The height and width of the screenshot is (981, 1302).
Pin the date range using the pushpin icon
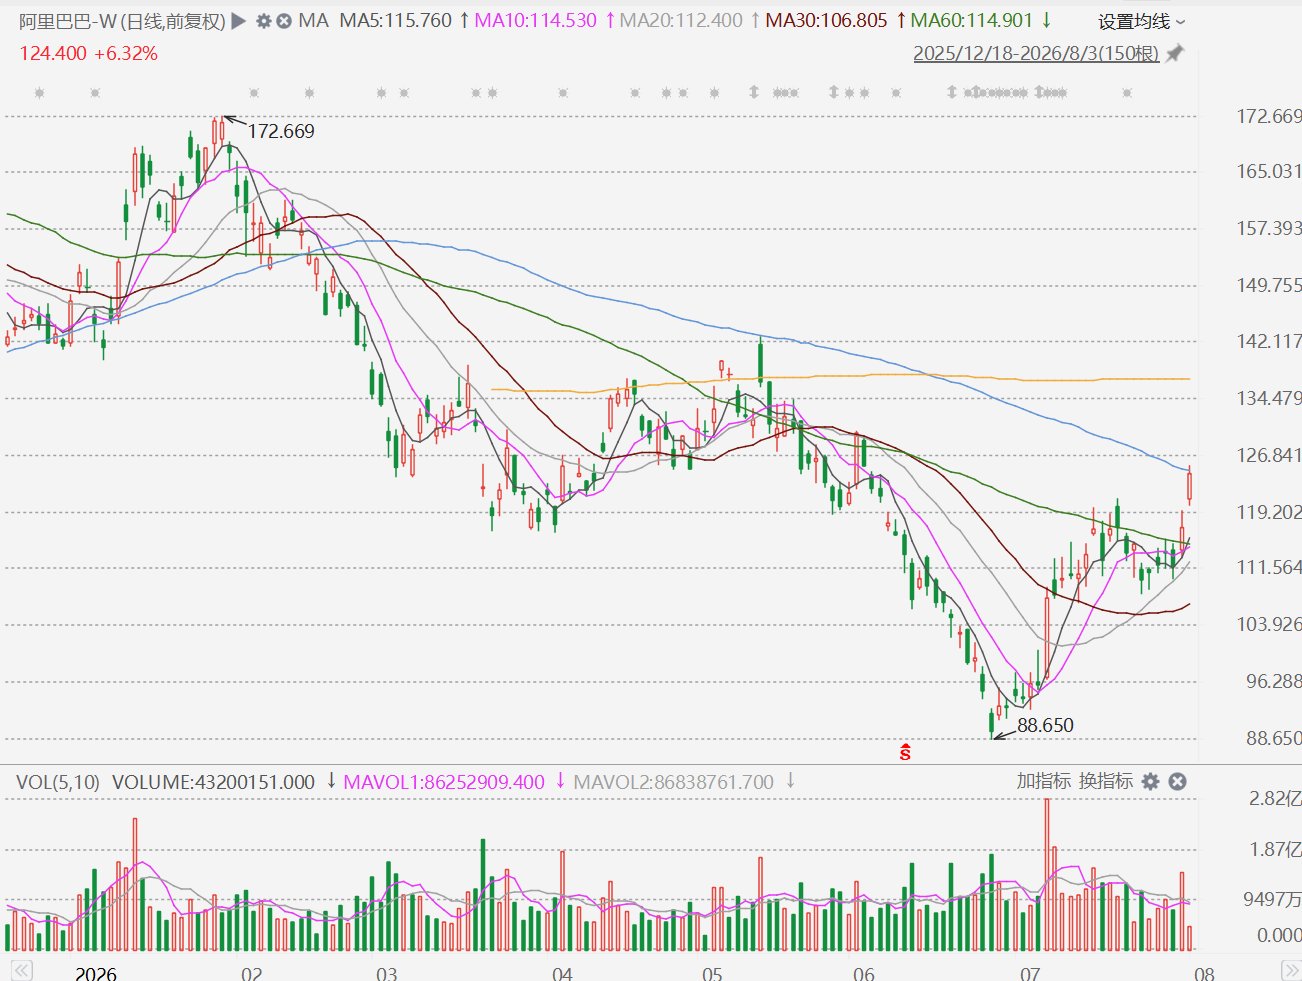point(1175,53)
